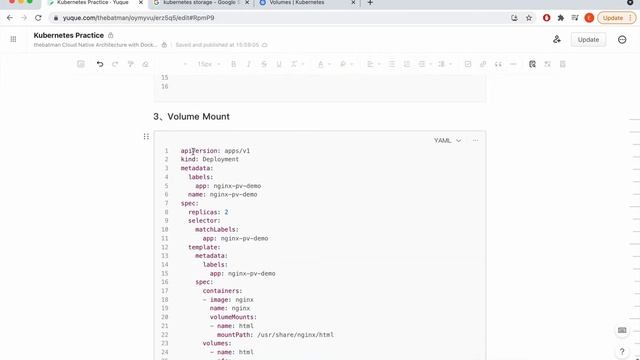The image size is (640, 360).
Task: Click the find and replace icon
Action: (532, 64)
